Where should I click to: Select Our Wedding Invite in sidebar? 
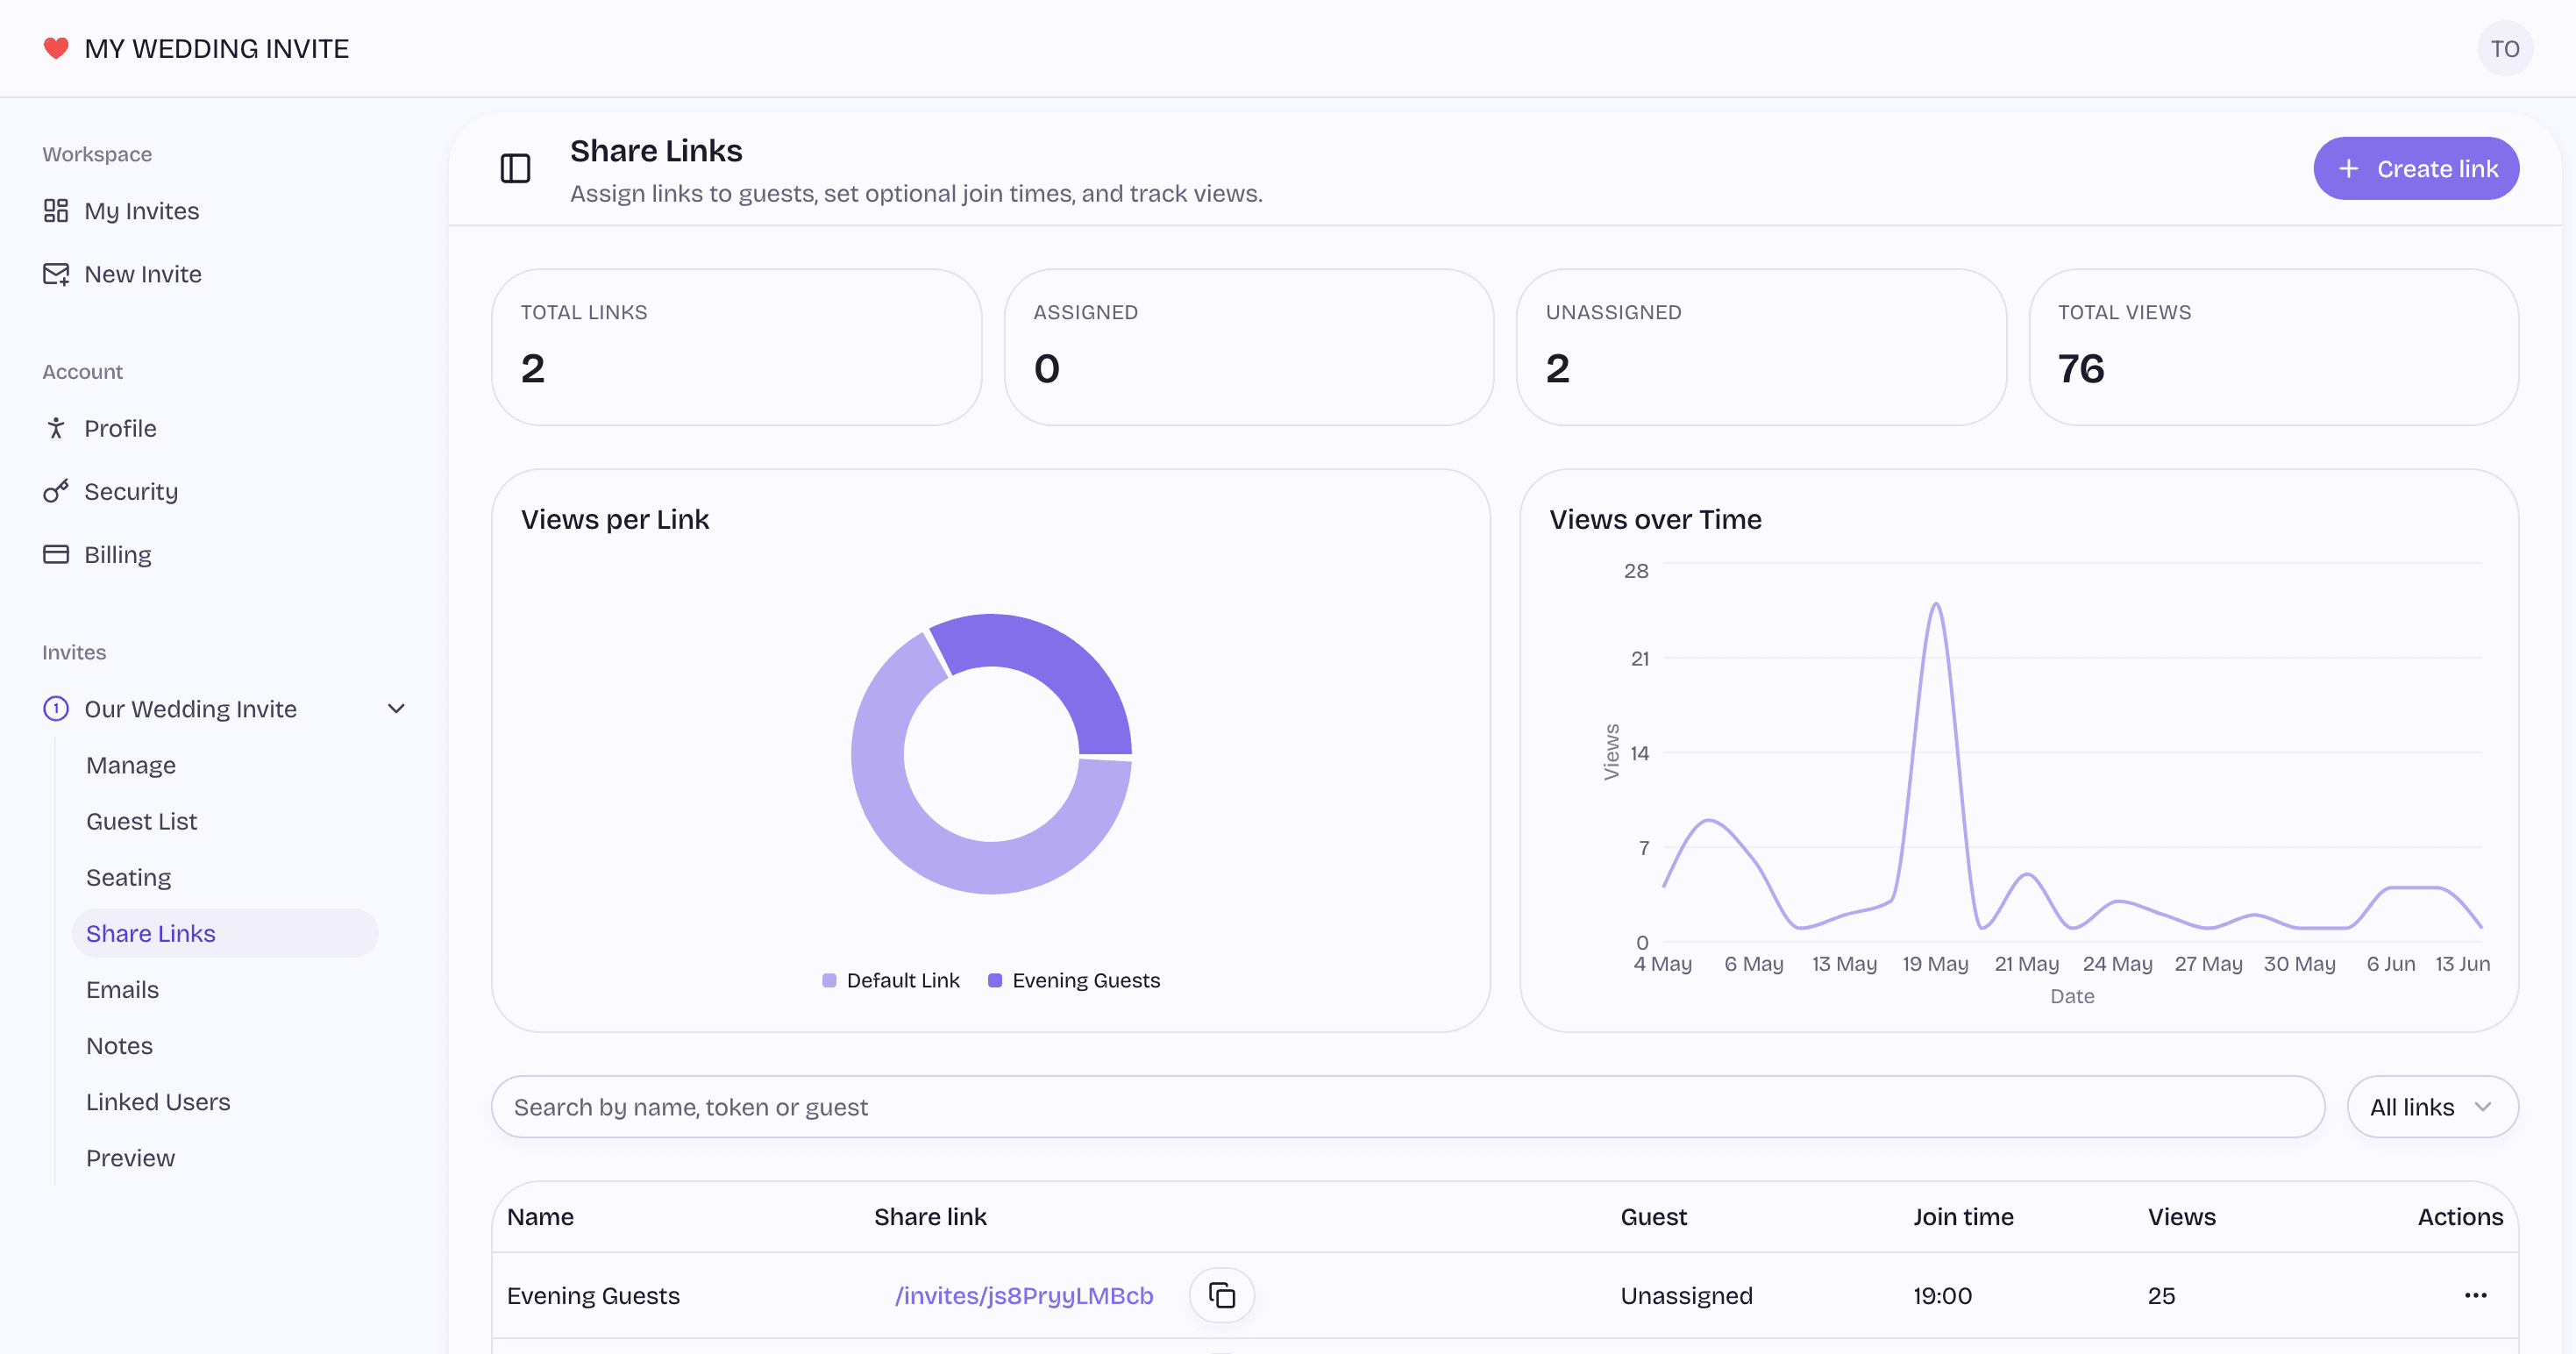pos(190,708)
